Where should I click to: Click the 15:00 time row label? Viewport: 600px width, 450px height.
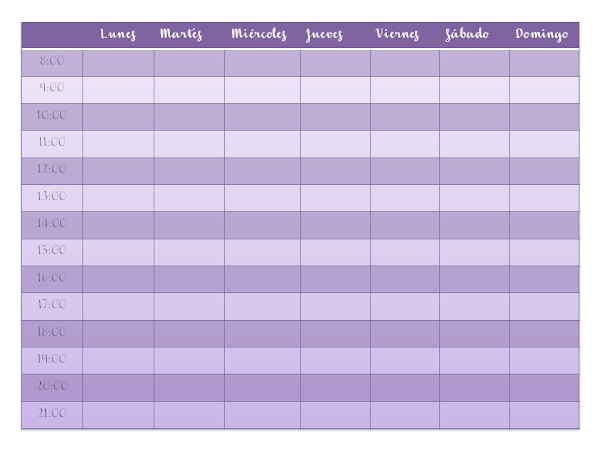point(52,250)
